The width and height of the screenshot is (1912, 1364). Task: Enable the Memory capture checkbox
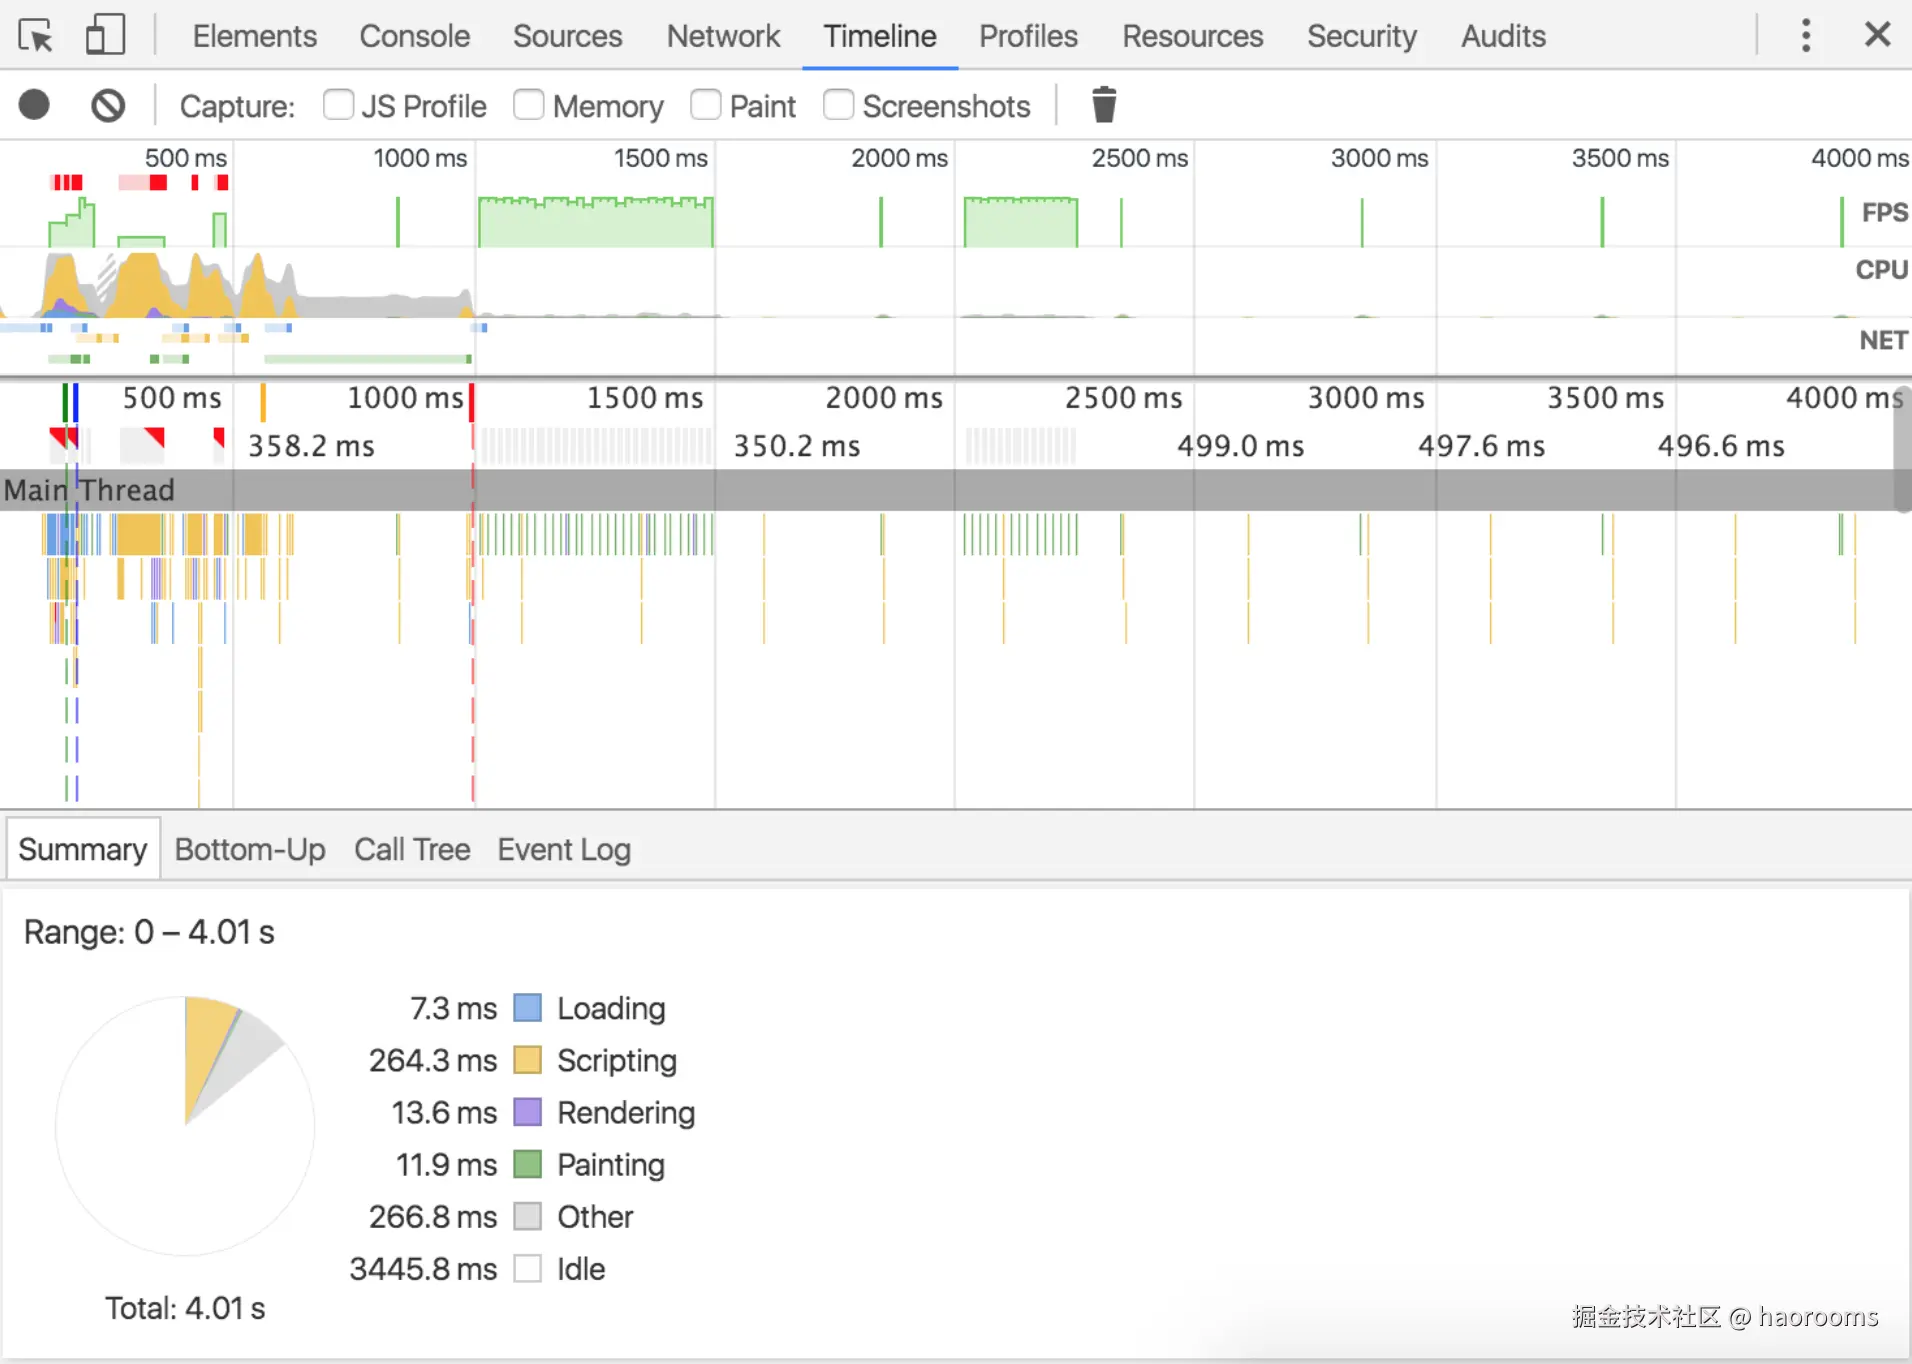coord(529,105)
